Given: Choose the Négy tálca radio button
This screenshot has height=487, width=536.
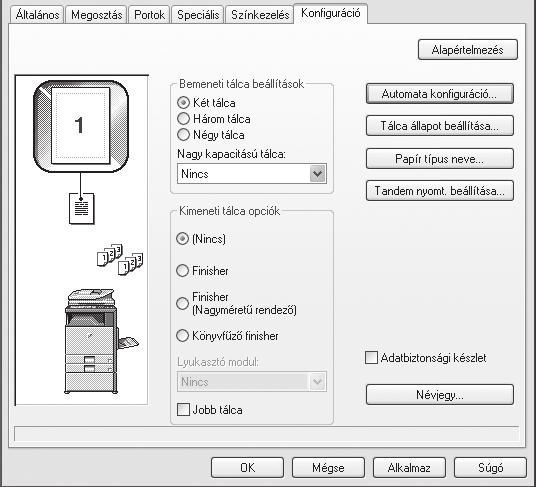Looking at the screenshot, I should [183, 135].
